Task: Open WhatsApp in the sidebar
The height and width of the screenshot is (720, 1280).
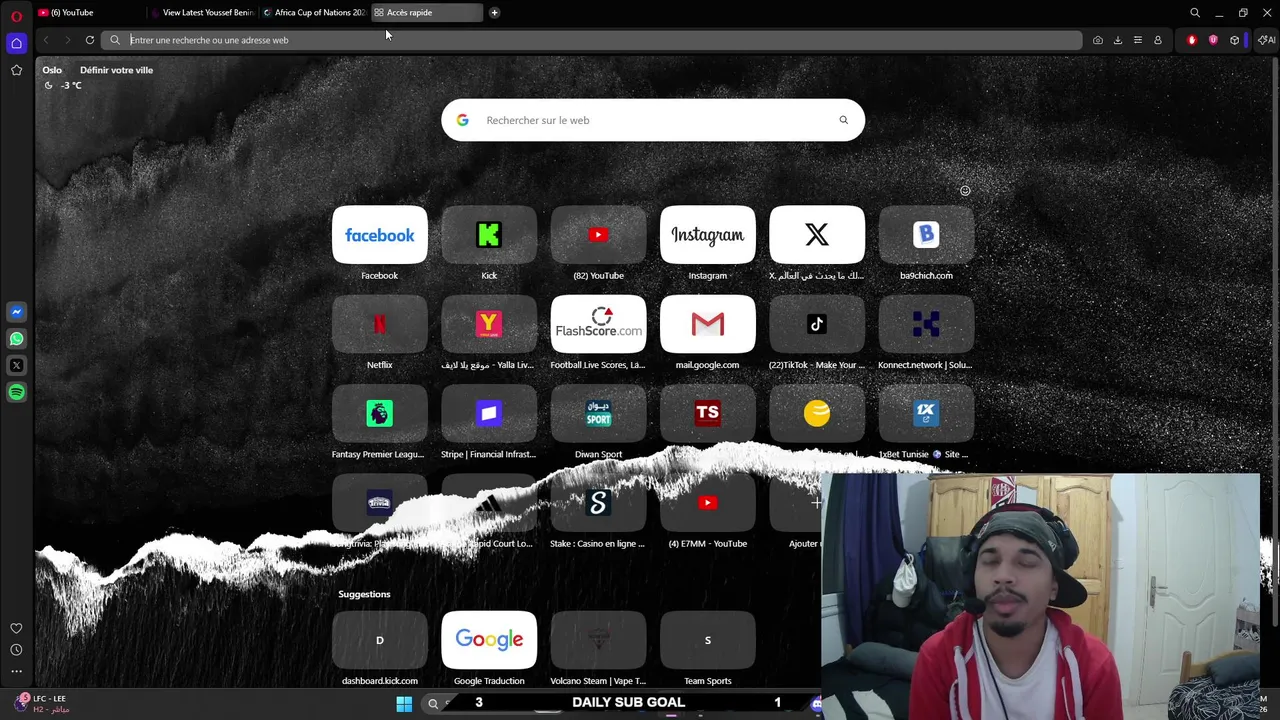Action: pos(16,339)
